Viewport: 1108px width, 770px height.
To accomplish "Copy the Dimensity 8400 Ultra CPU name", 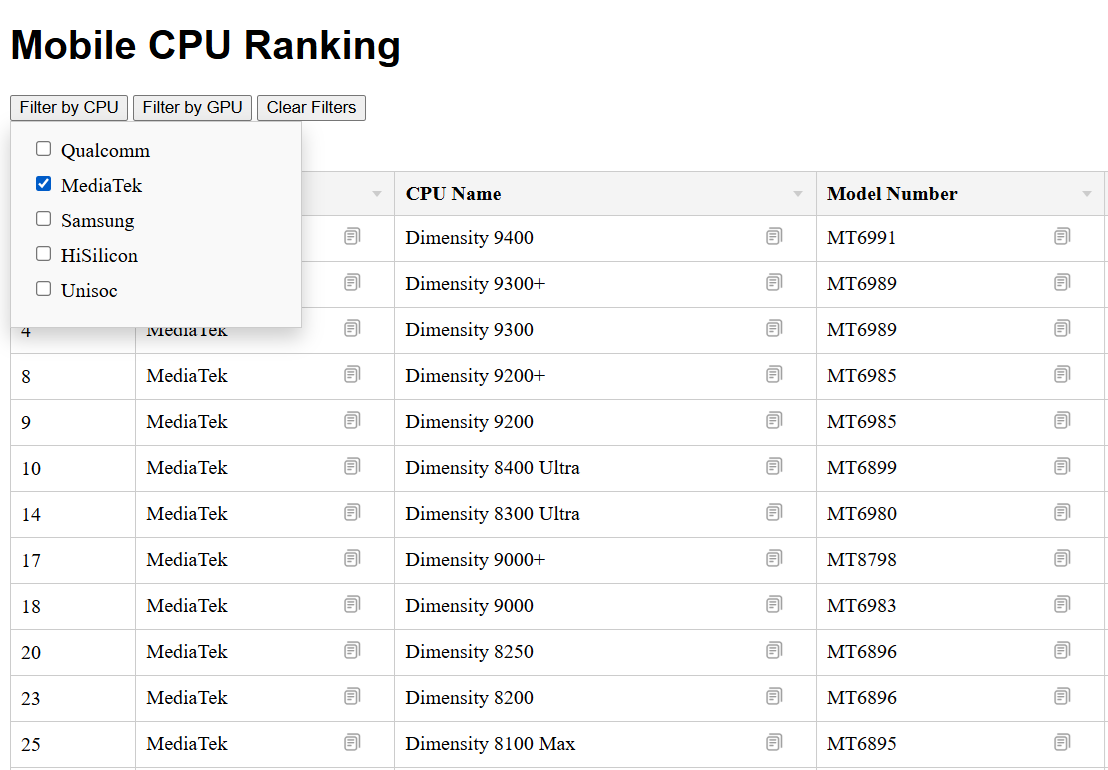I will pyautogui.click(x=774, y=467).
